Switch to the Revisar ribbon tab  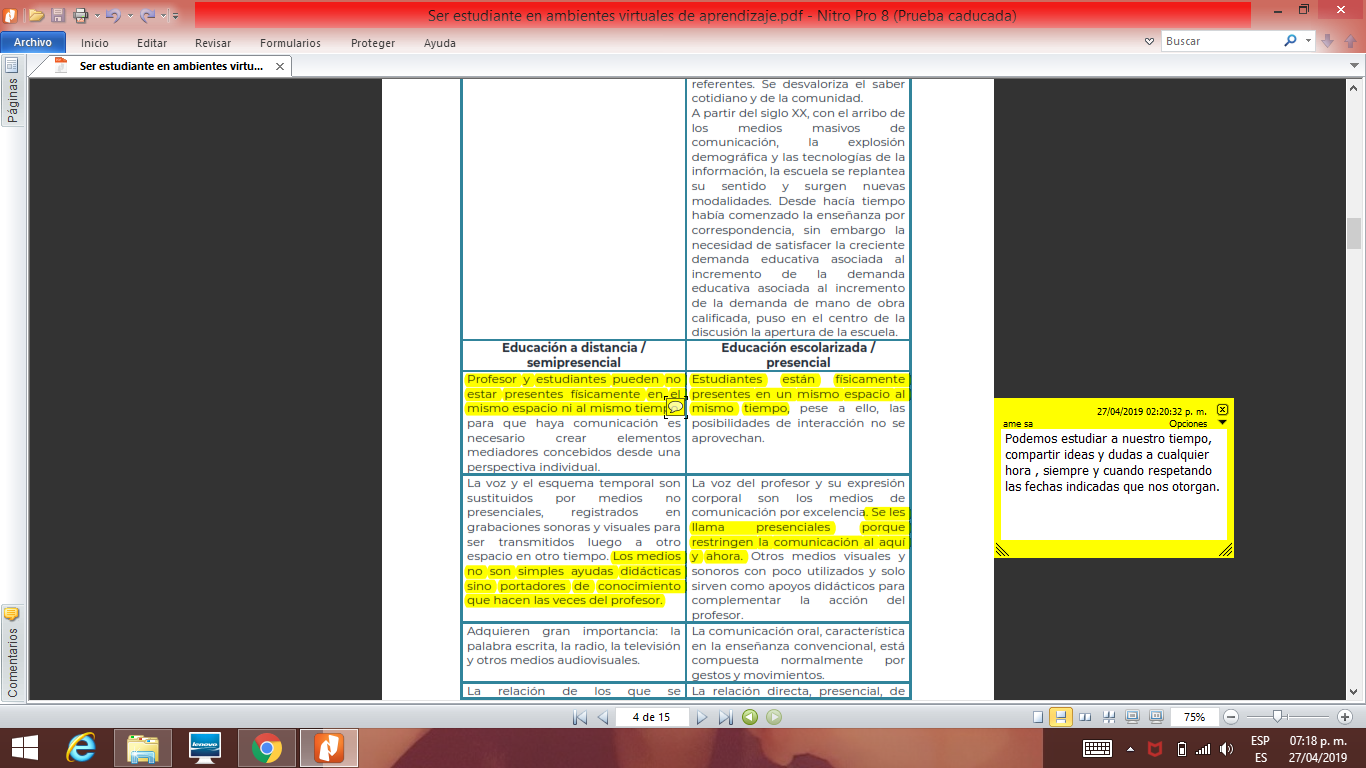click(213, 43)
